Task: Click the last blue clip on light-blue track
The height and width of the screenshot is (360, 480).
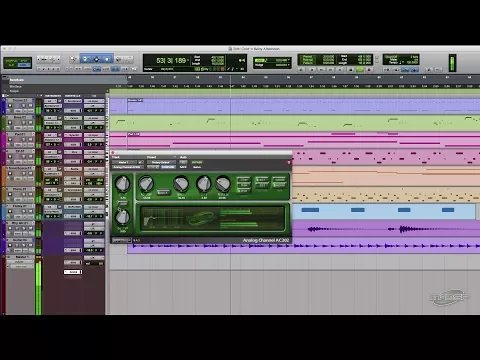Action: point(448,210)
